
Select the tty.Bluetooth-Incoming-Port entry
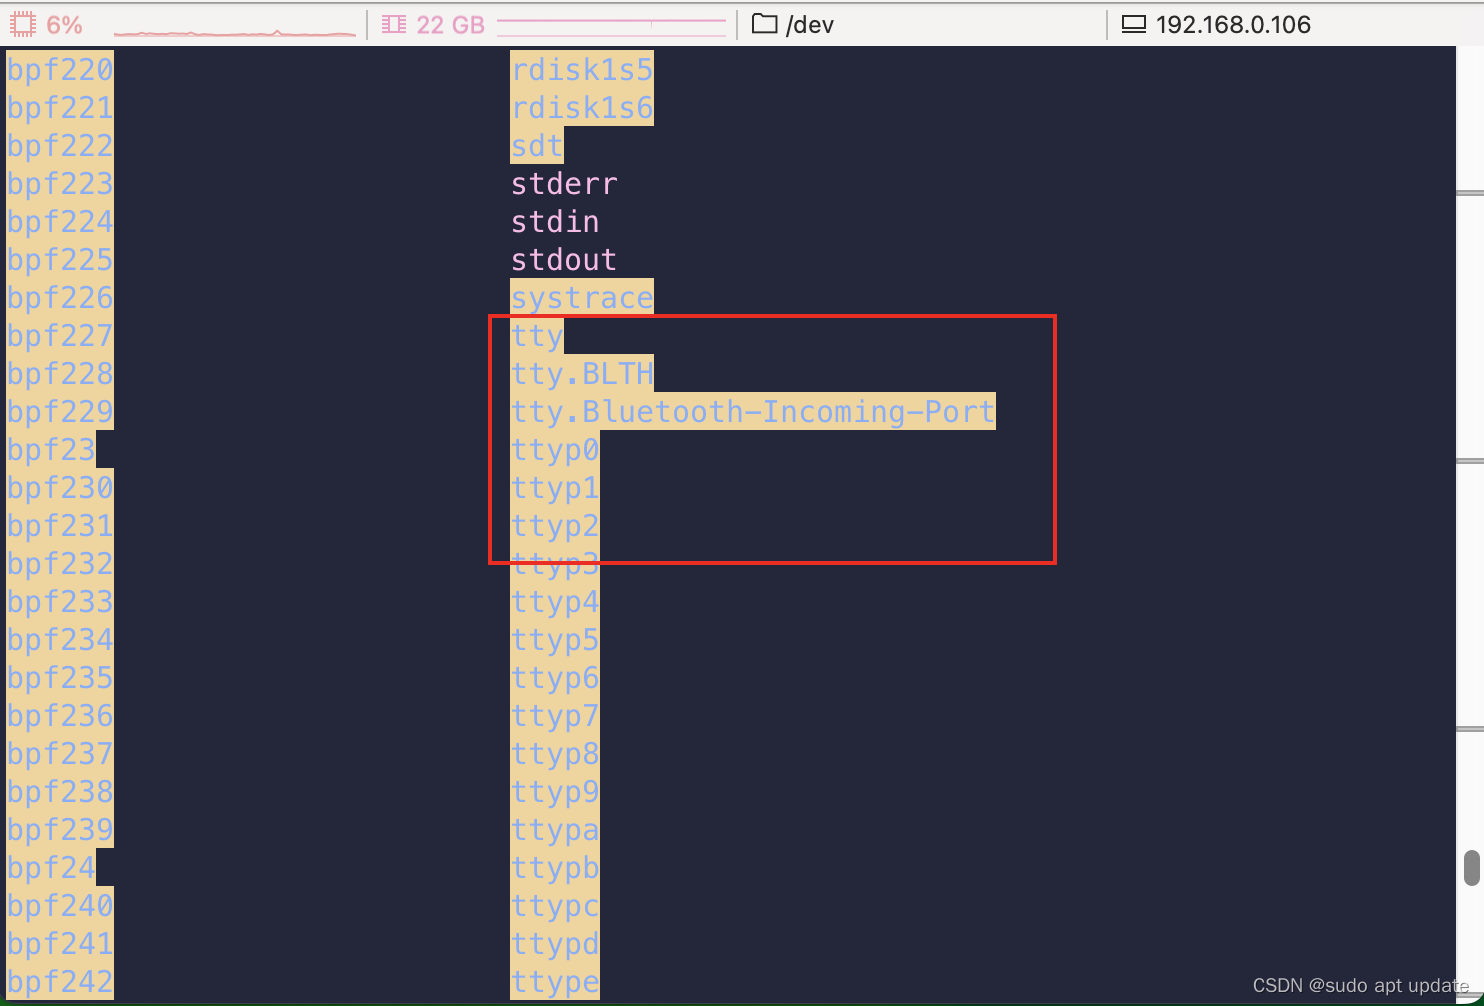[x=752, y=411]
